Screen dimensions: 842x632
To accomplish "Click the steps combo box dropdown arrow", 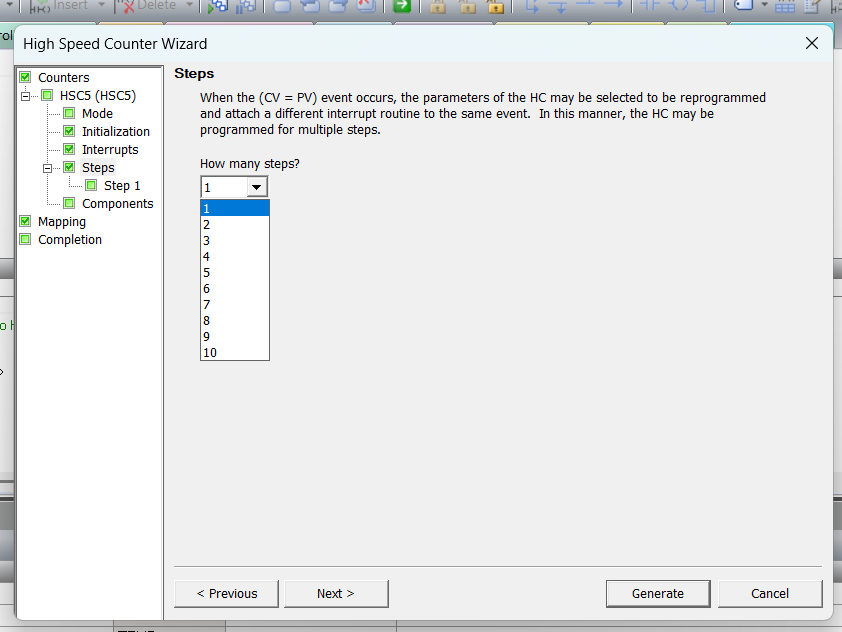I will click(x=256, y=187).
